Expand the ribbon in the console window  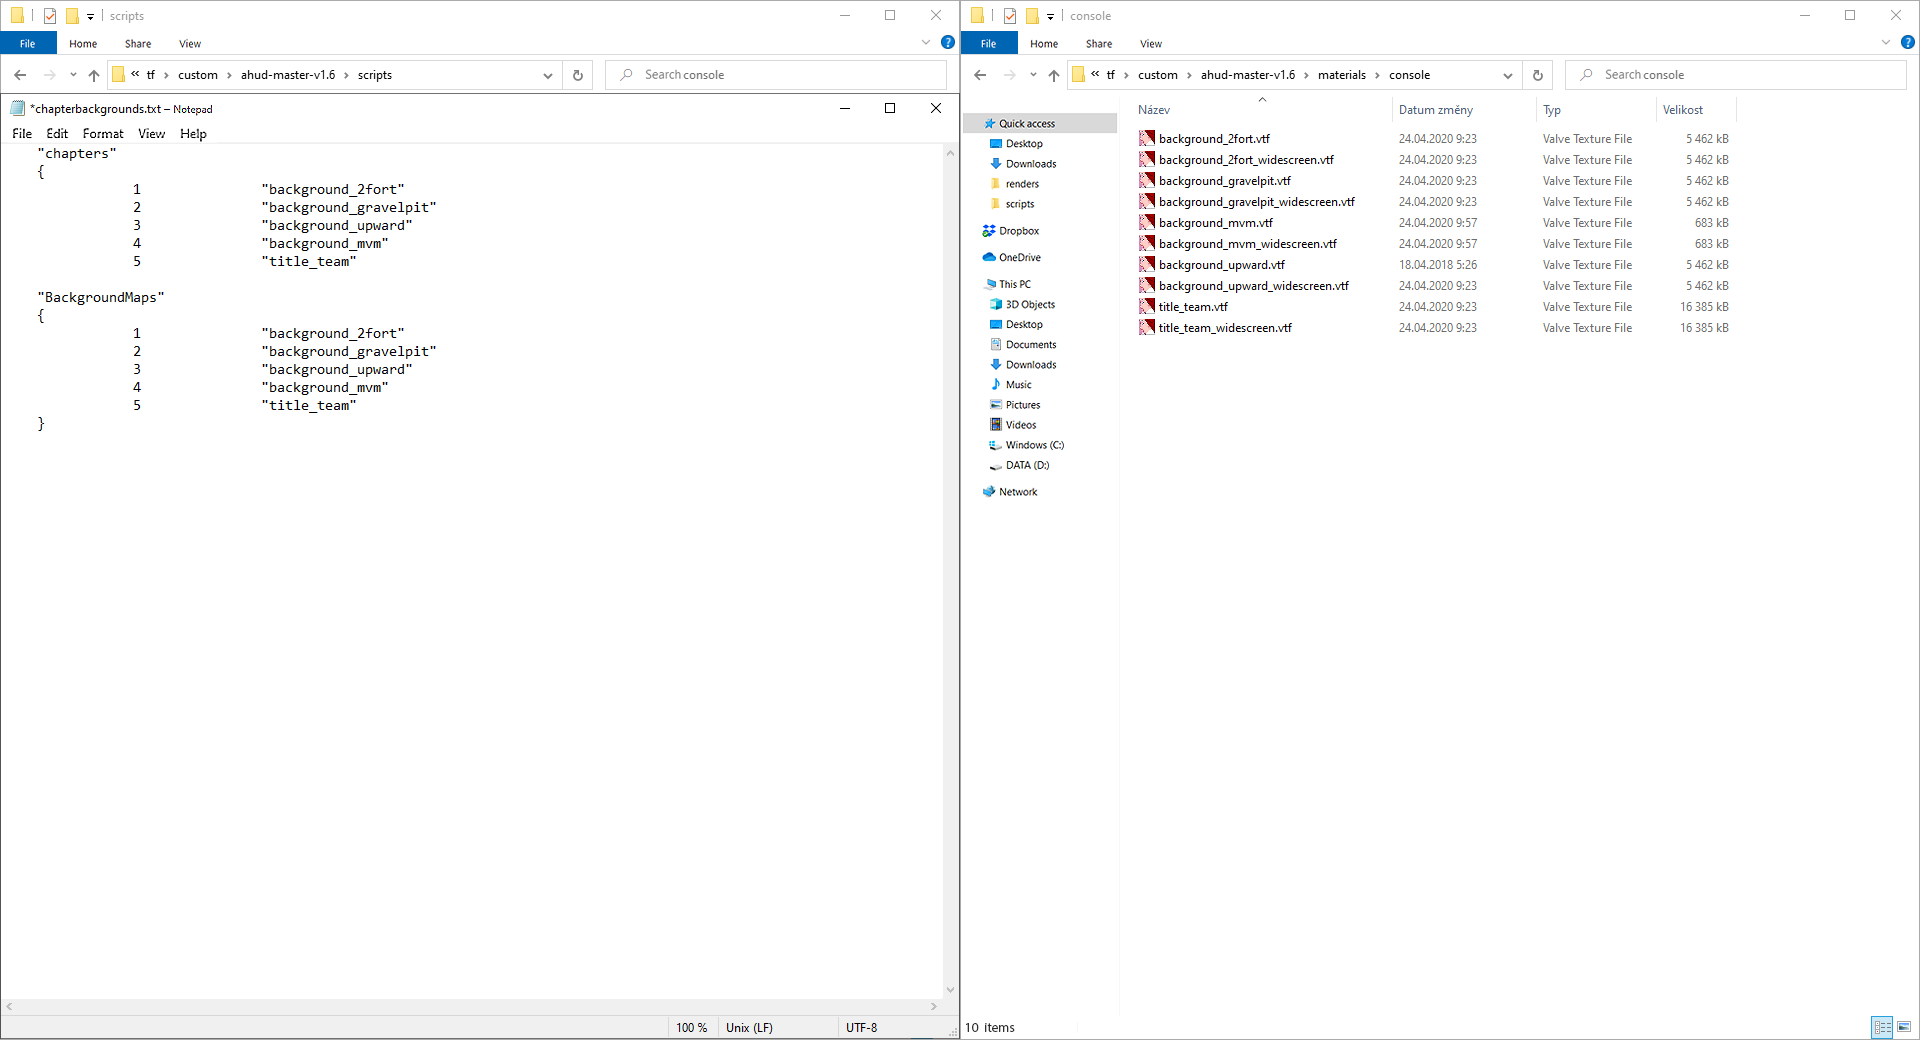click(x=1886, y=43)
